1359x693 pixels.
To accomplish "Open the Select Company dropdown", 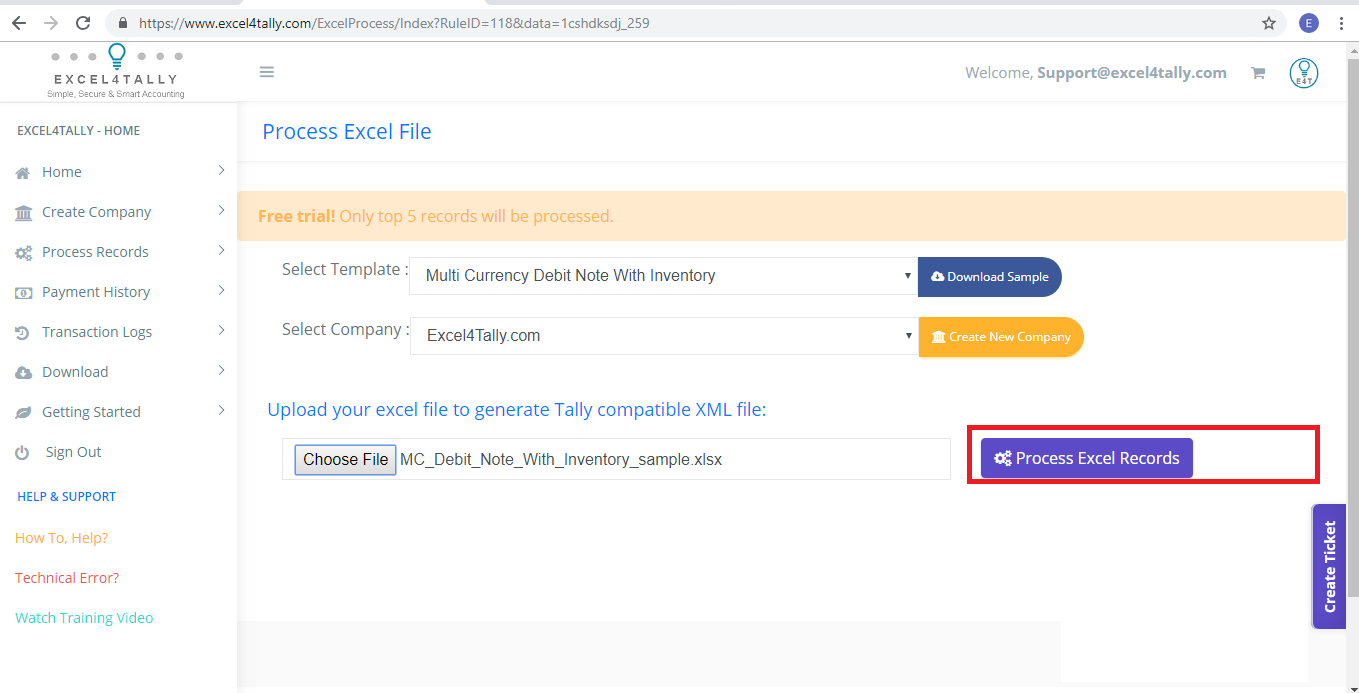I will [663, 336].
